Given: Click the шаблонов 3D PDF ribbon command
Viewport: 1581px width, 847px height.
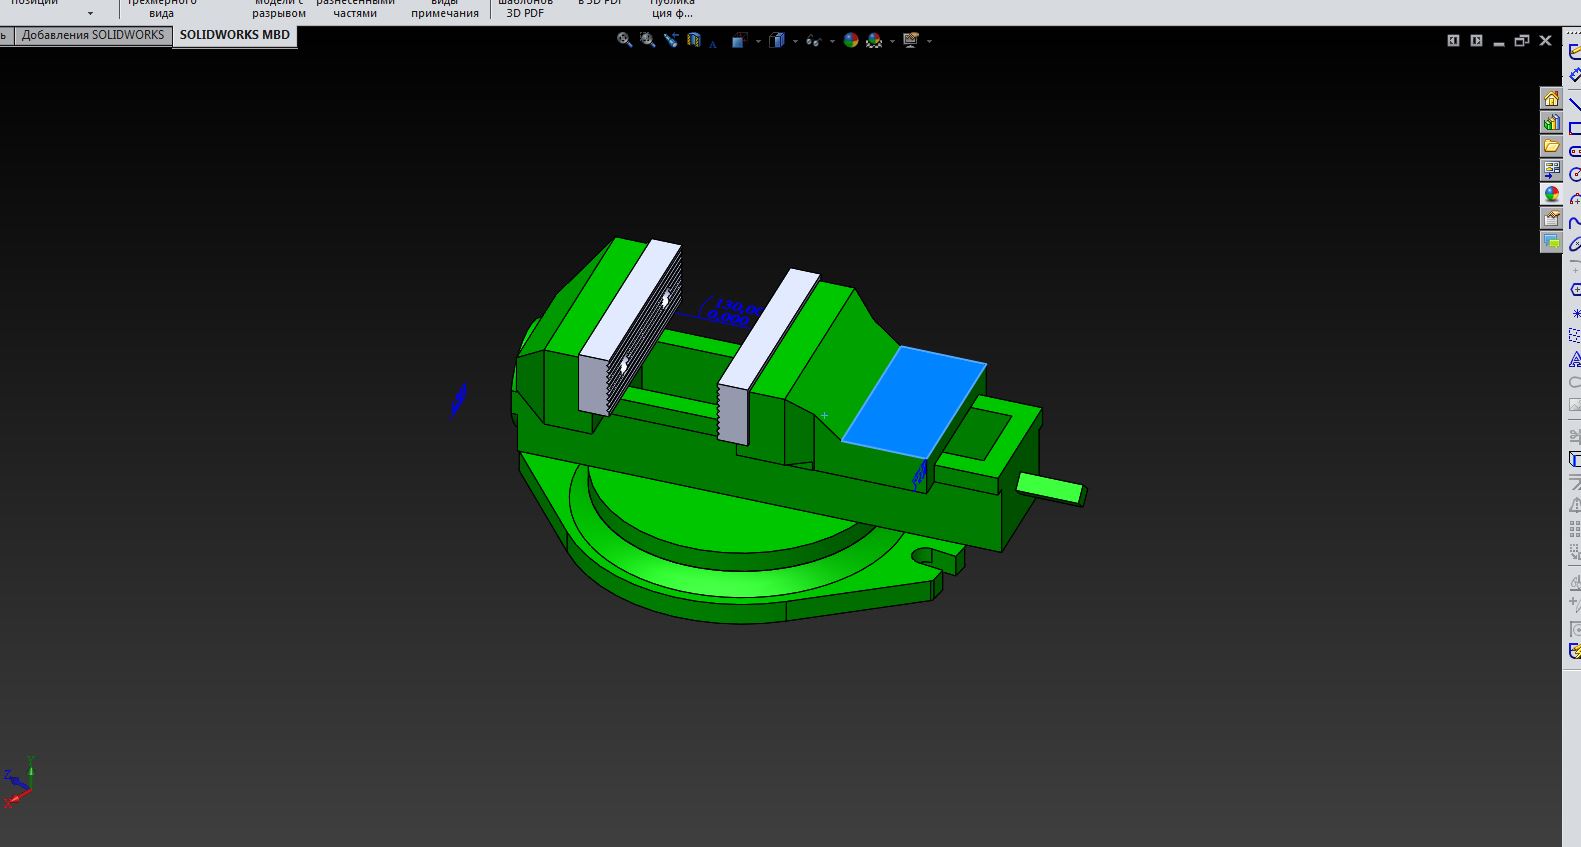Looking at the screenshot, I should pos(525,8).
